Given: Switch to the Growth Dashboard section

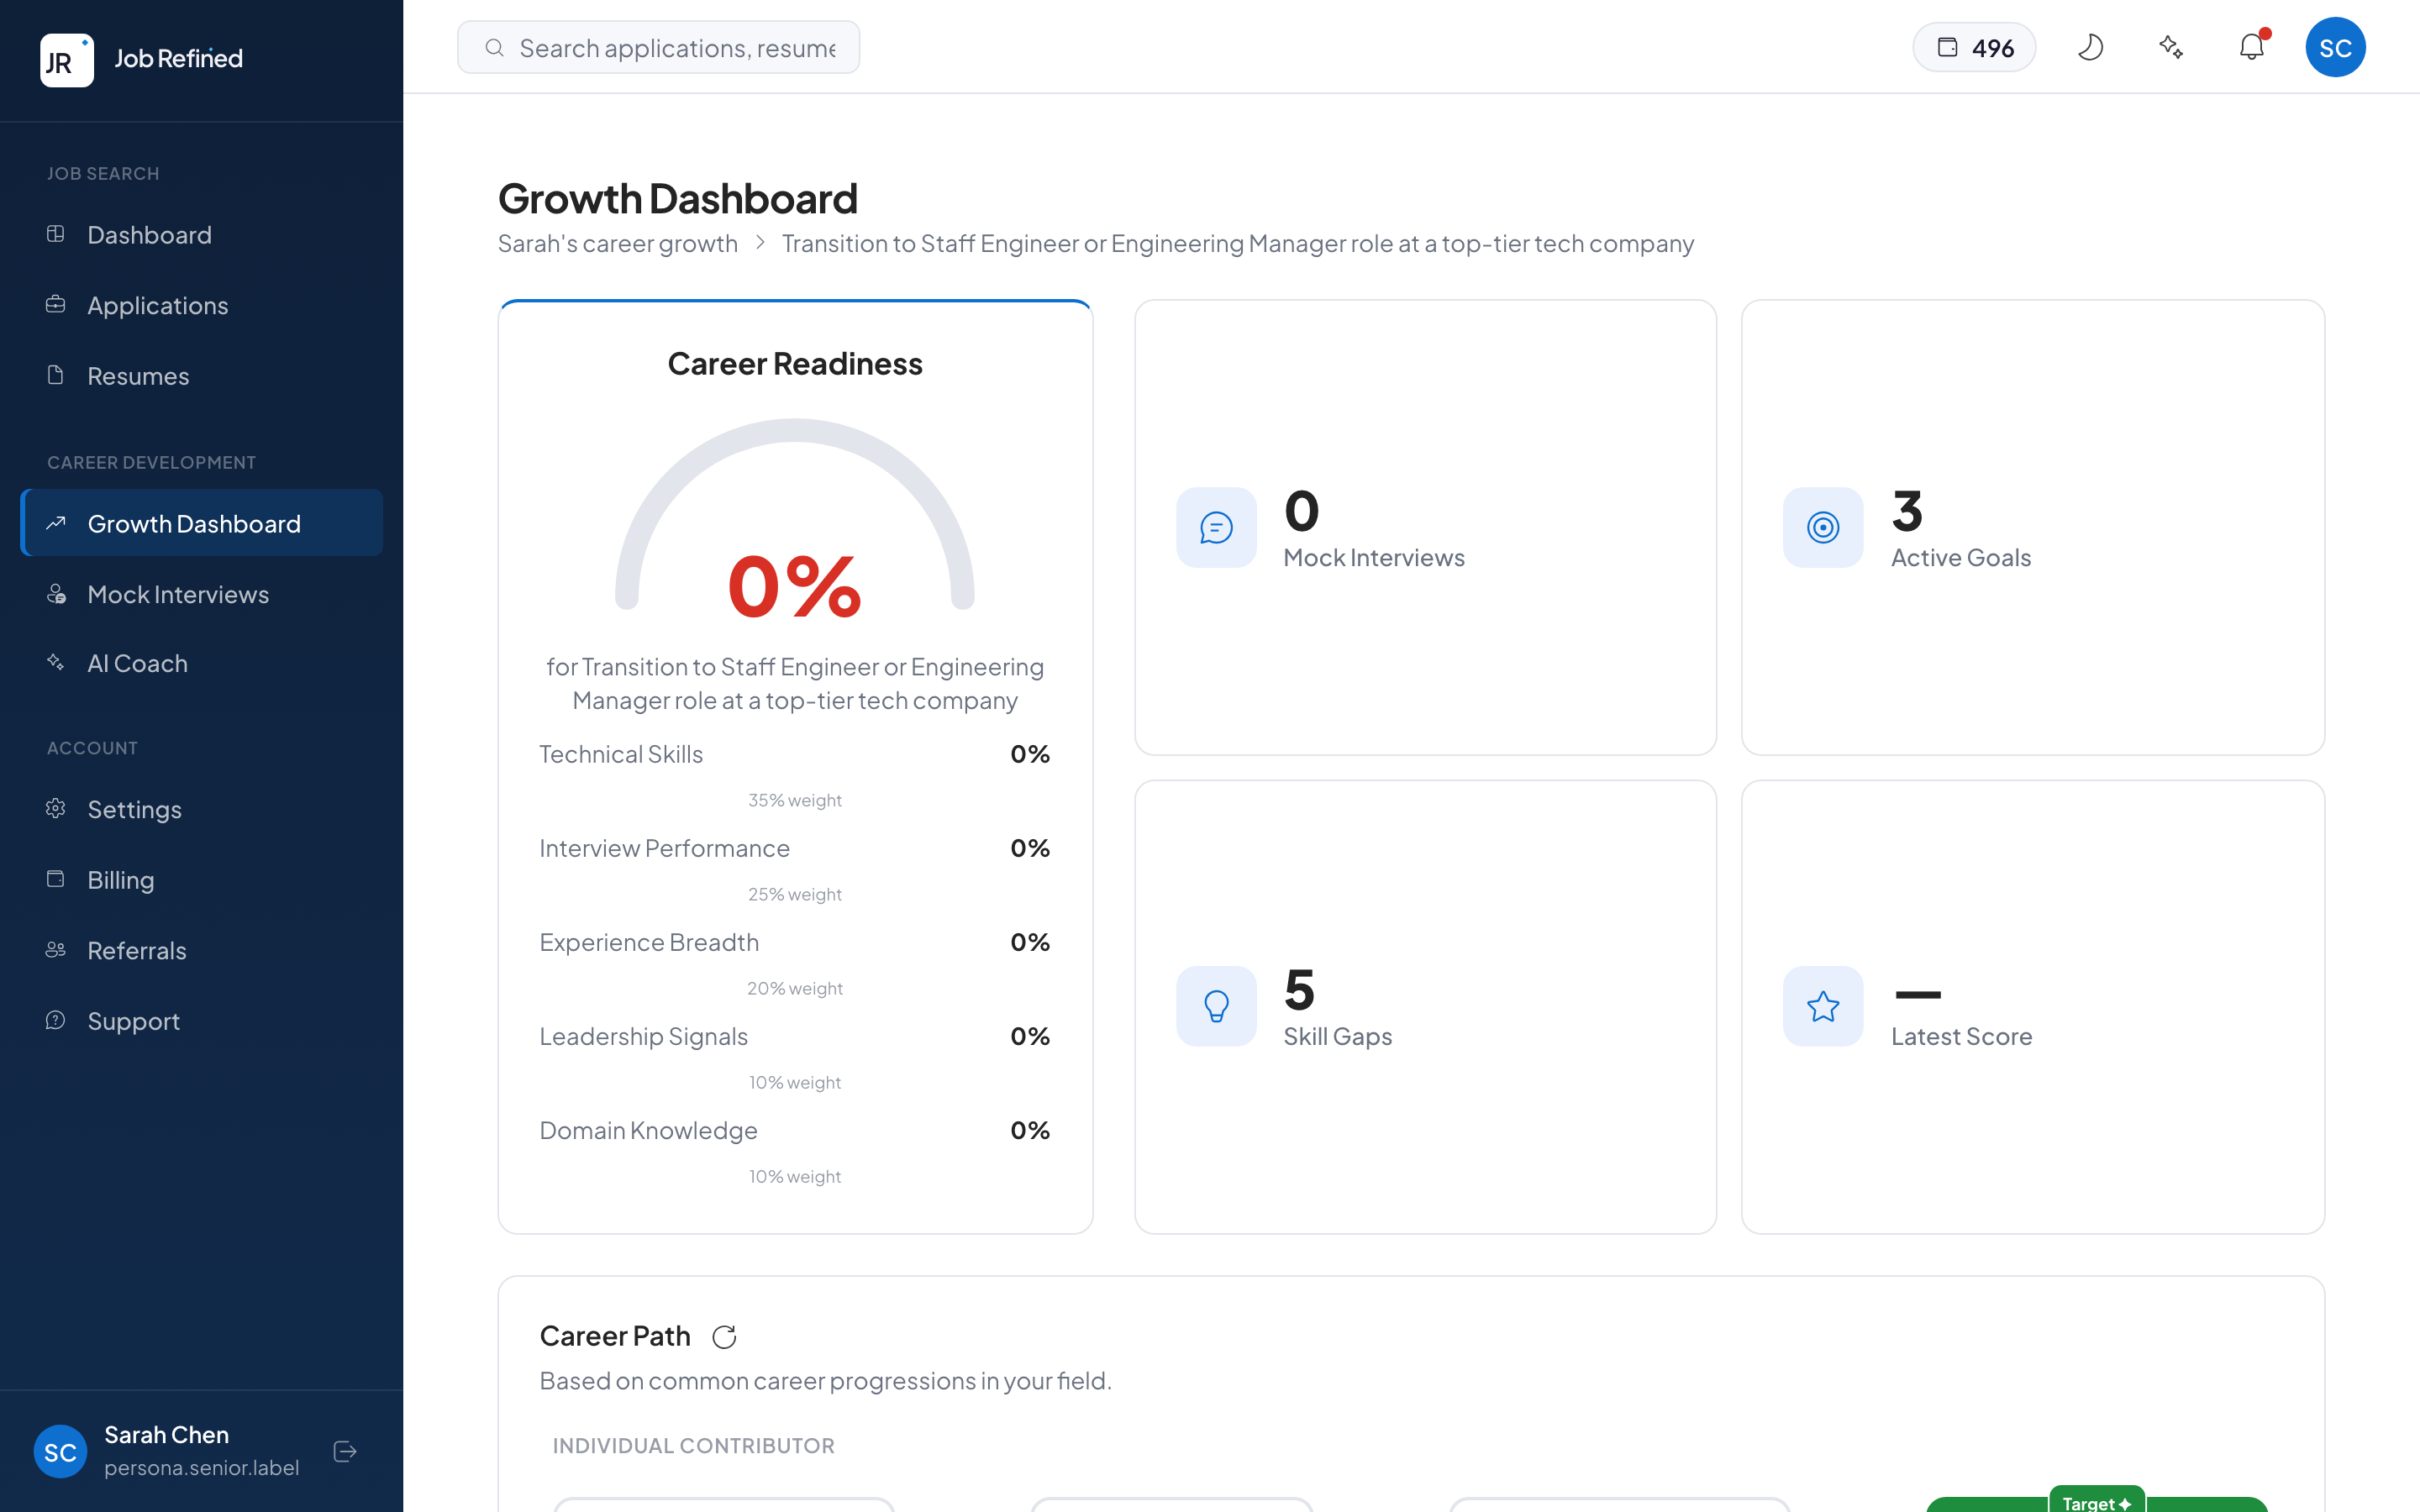Looking at the screenshot, I should pyautogui.click(x=194, y=523).
